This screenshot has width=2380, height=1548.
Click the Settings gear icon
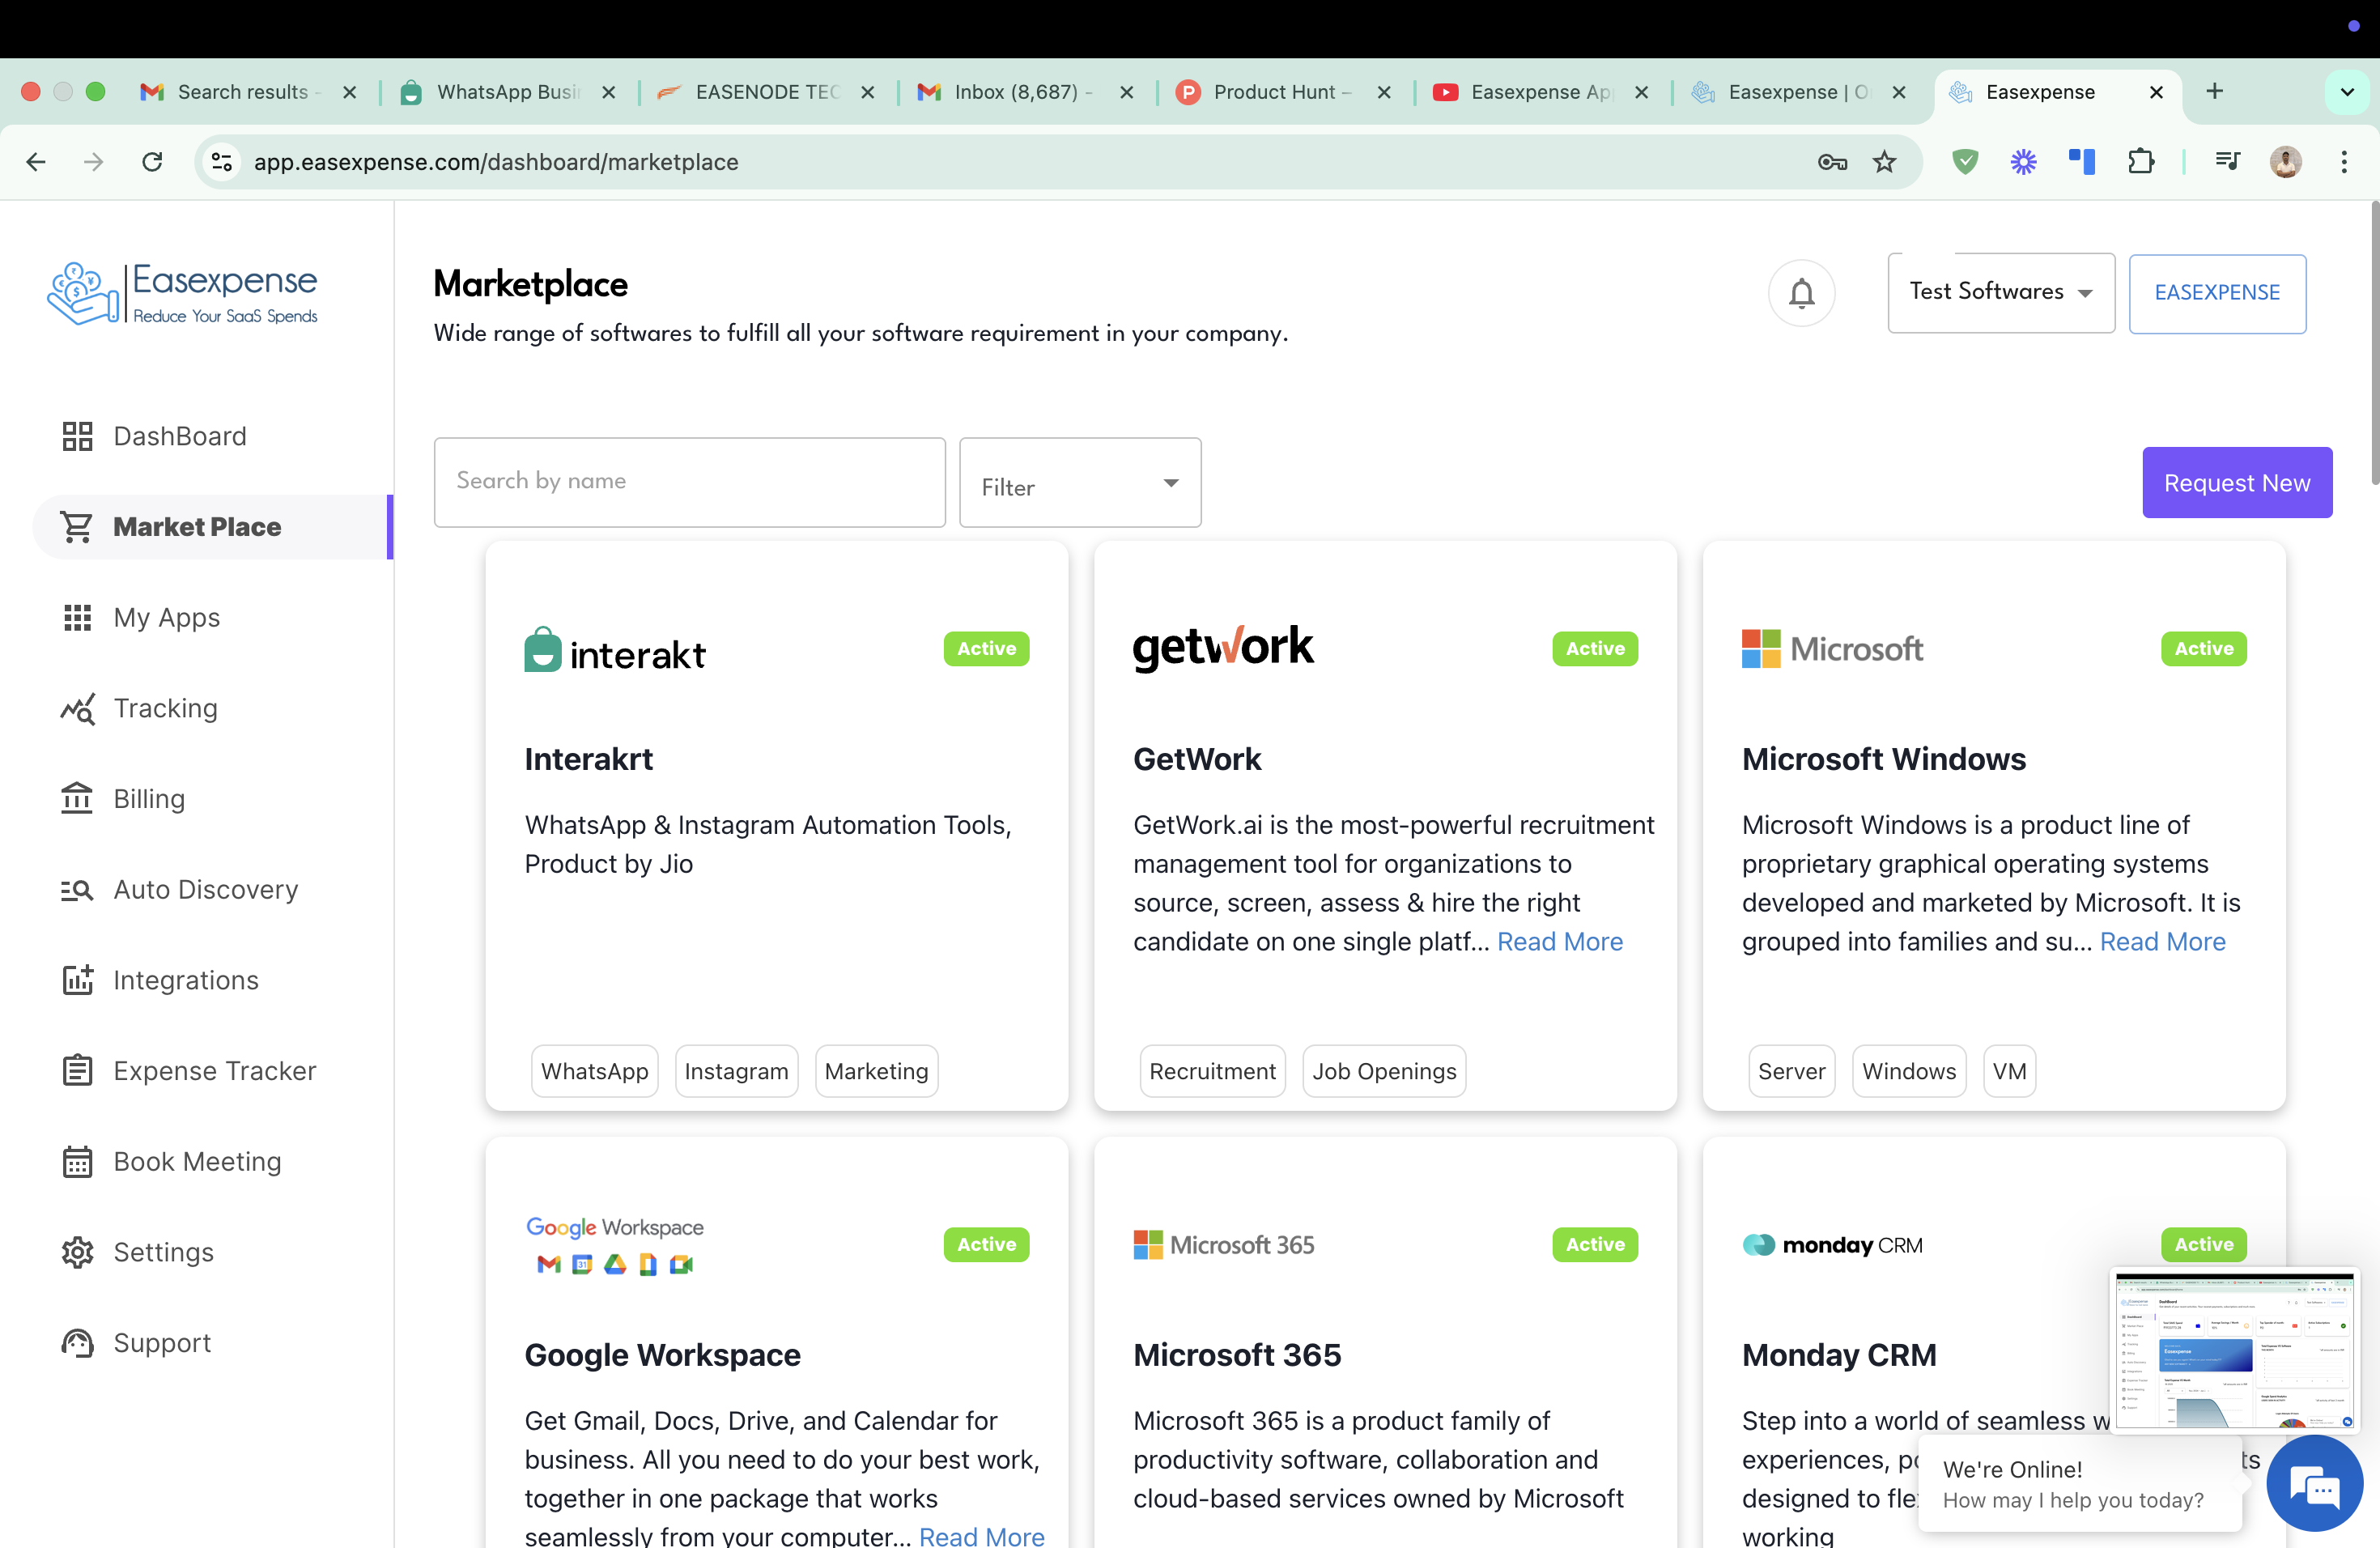pos(77,1252)
